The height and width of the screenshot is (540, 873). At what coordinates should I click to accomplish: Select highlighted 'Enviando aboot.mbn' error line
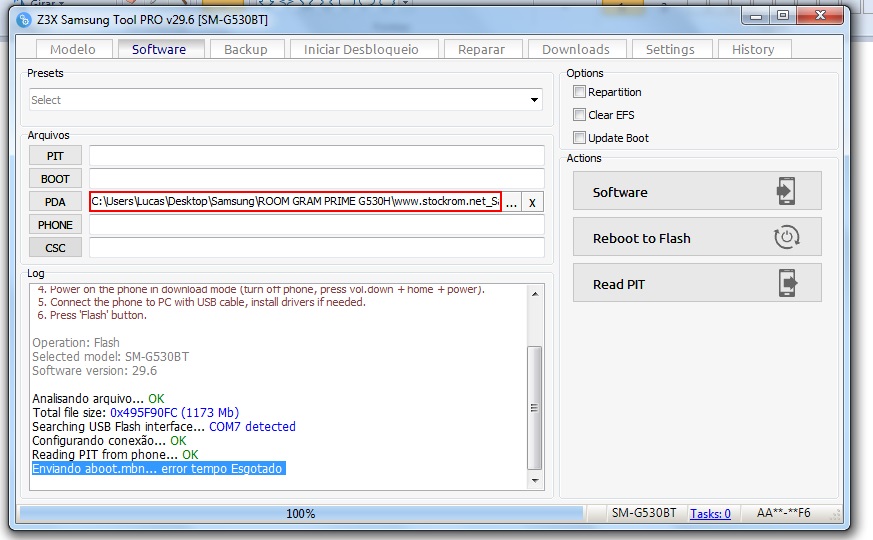(x=159, y=469)
